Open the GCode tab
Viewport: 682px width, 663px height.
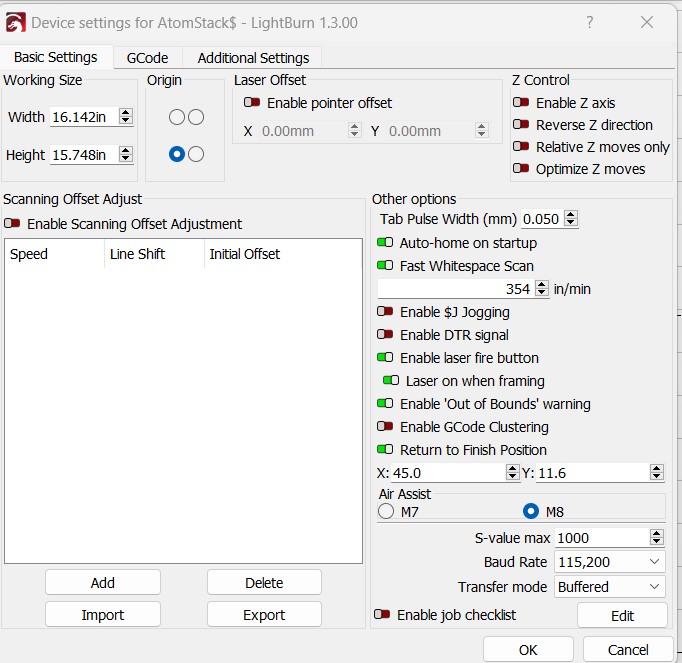pos(147,58)
